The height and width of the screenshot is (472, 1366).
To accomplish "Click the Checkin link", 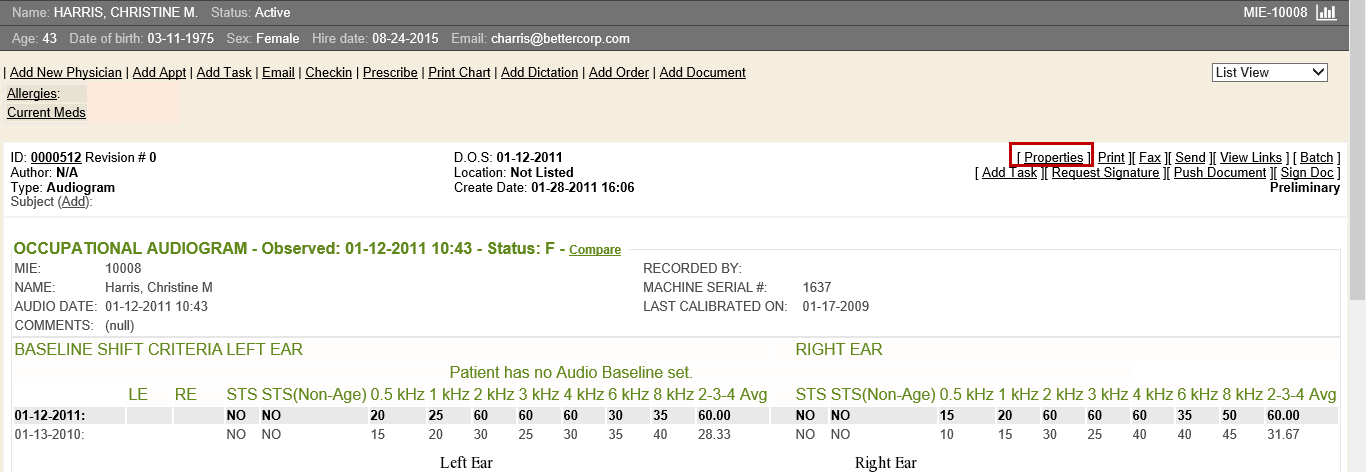I will pos(329,73).
